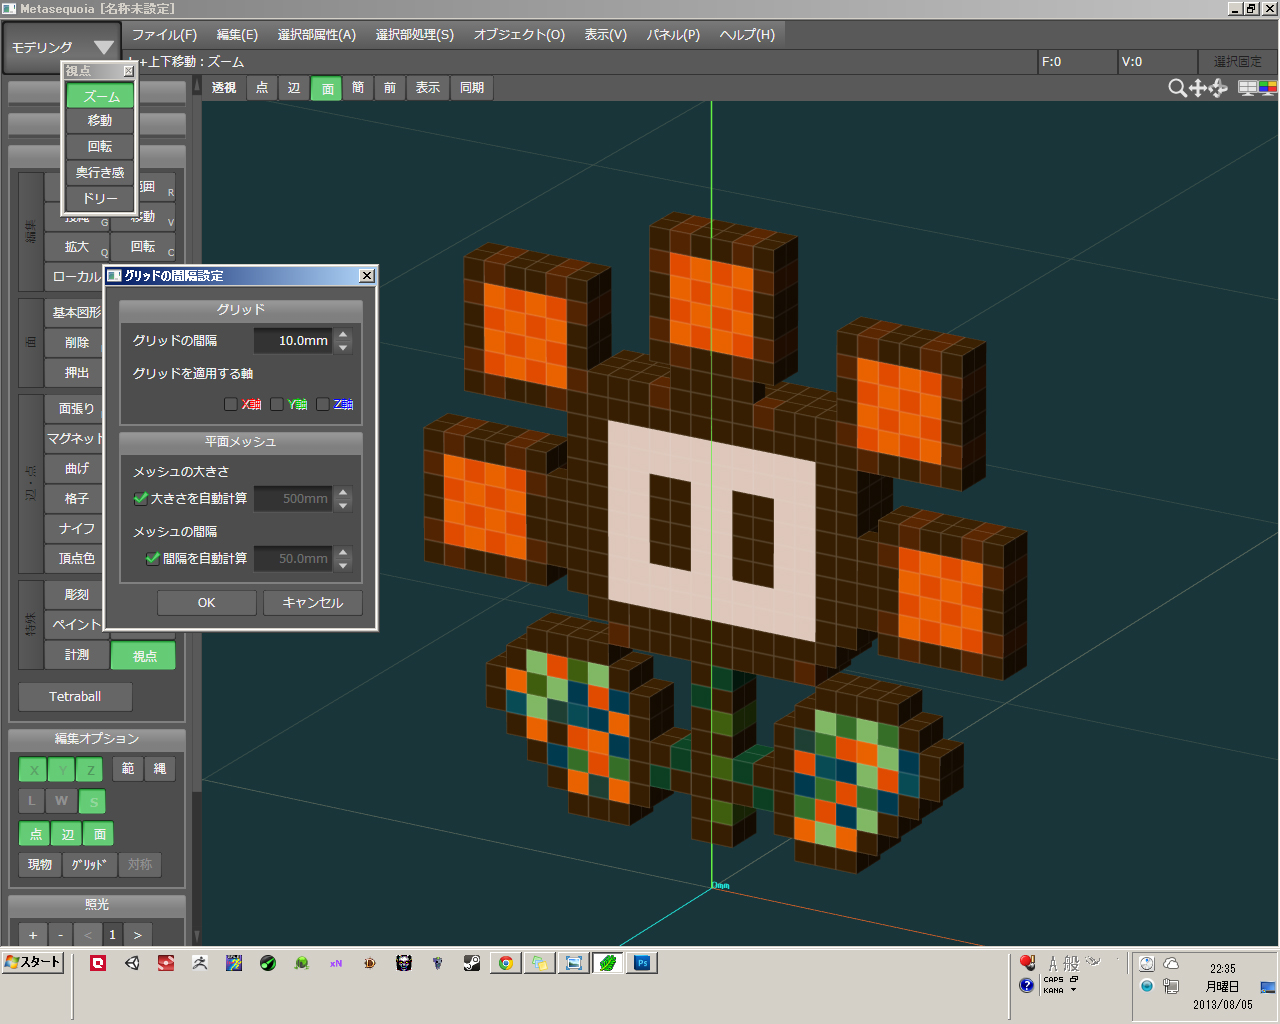The width and height of the screenshot is (1280, 1024).
Task: Open the Chrome icon in the taskbar
Action: 506,963
